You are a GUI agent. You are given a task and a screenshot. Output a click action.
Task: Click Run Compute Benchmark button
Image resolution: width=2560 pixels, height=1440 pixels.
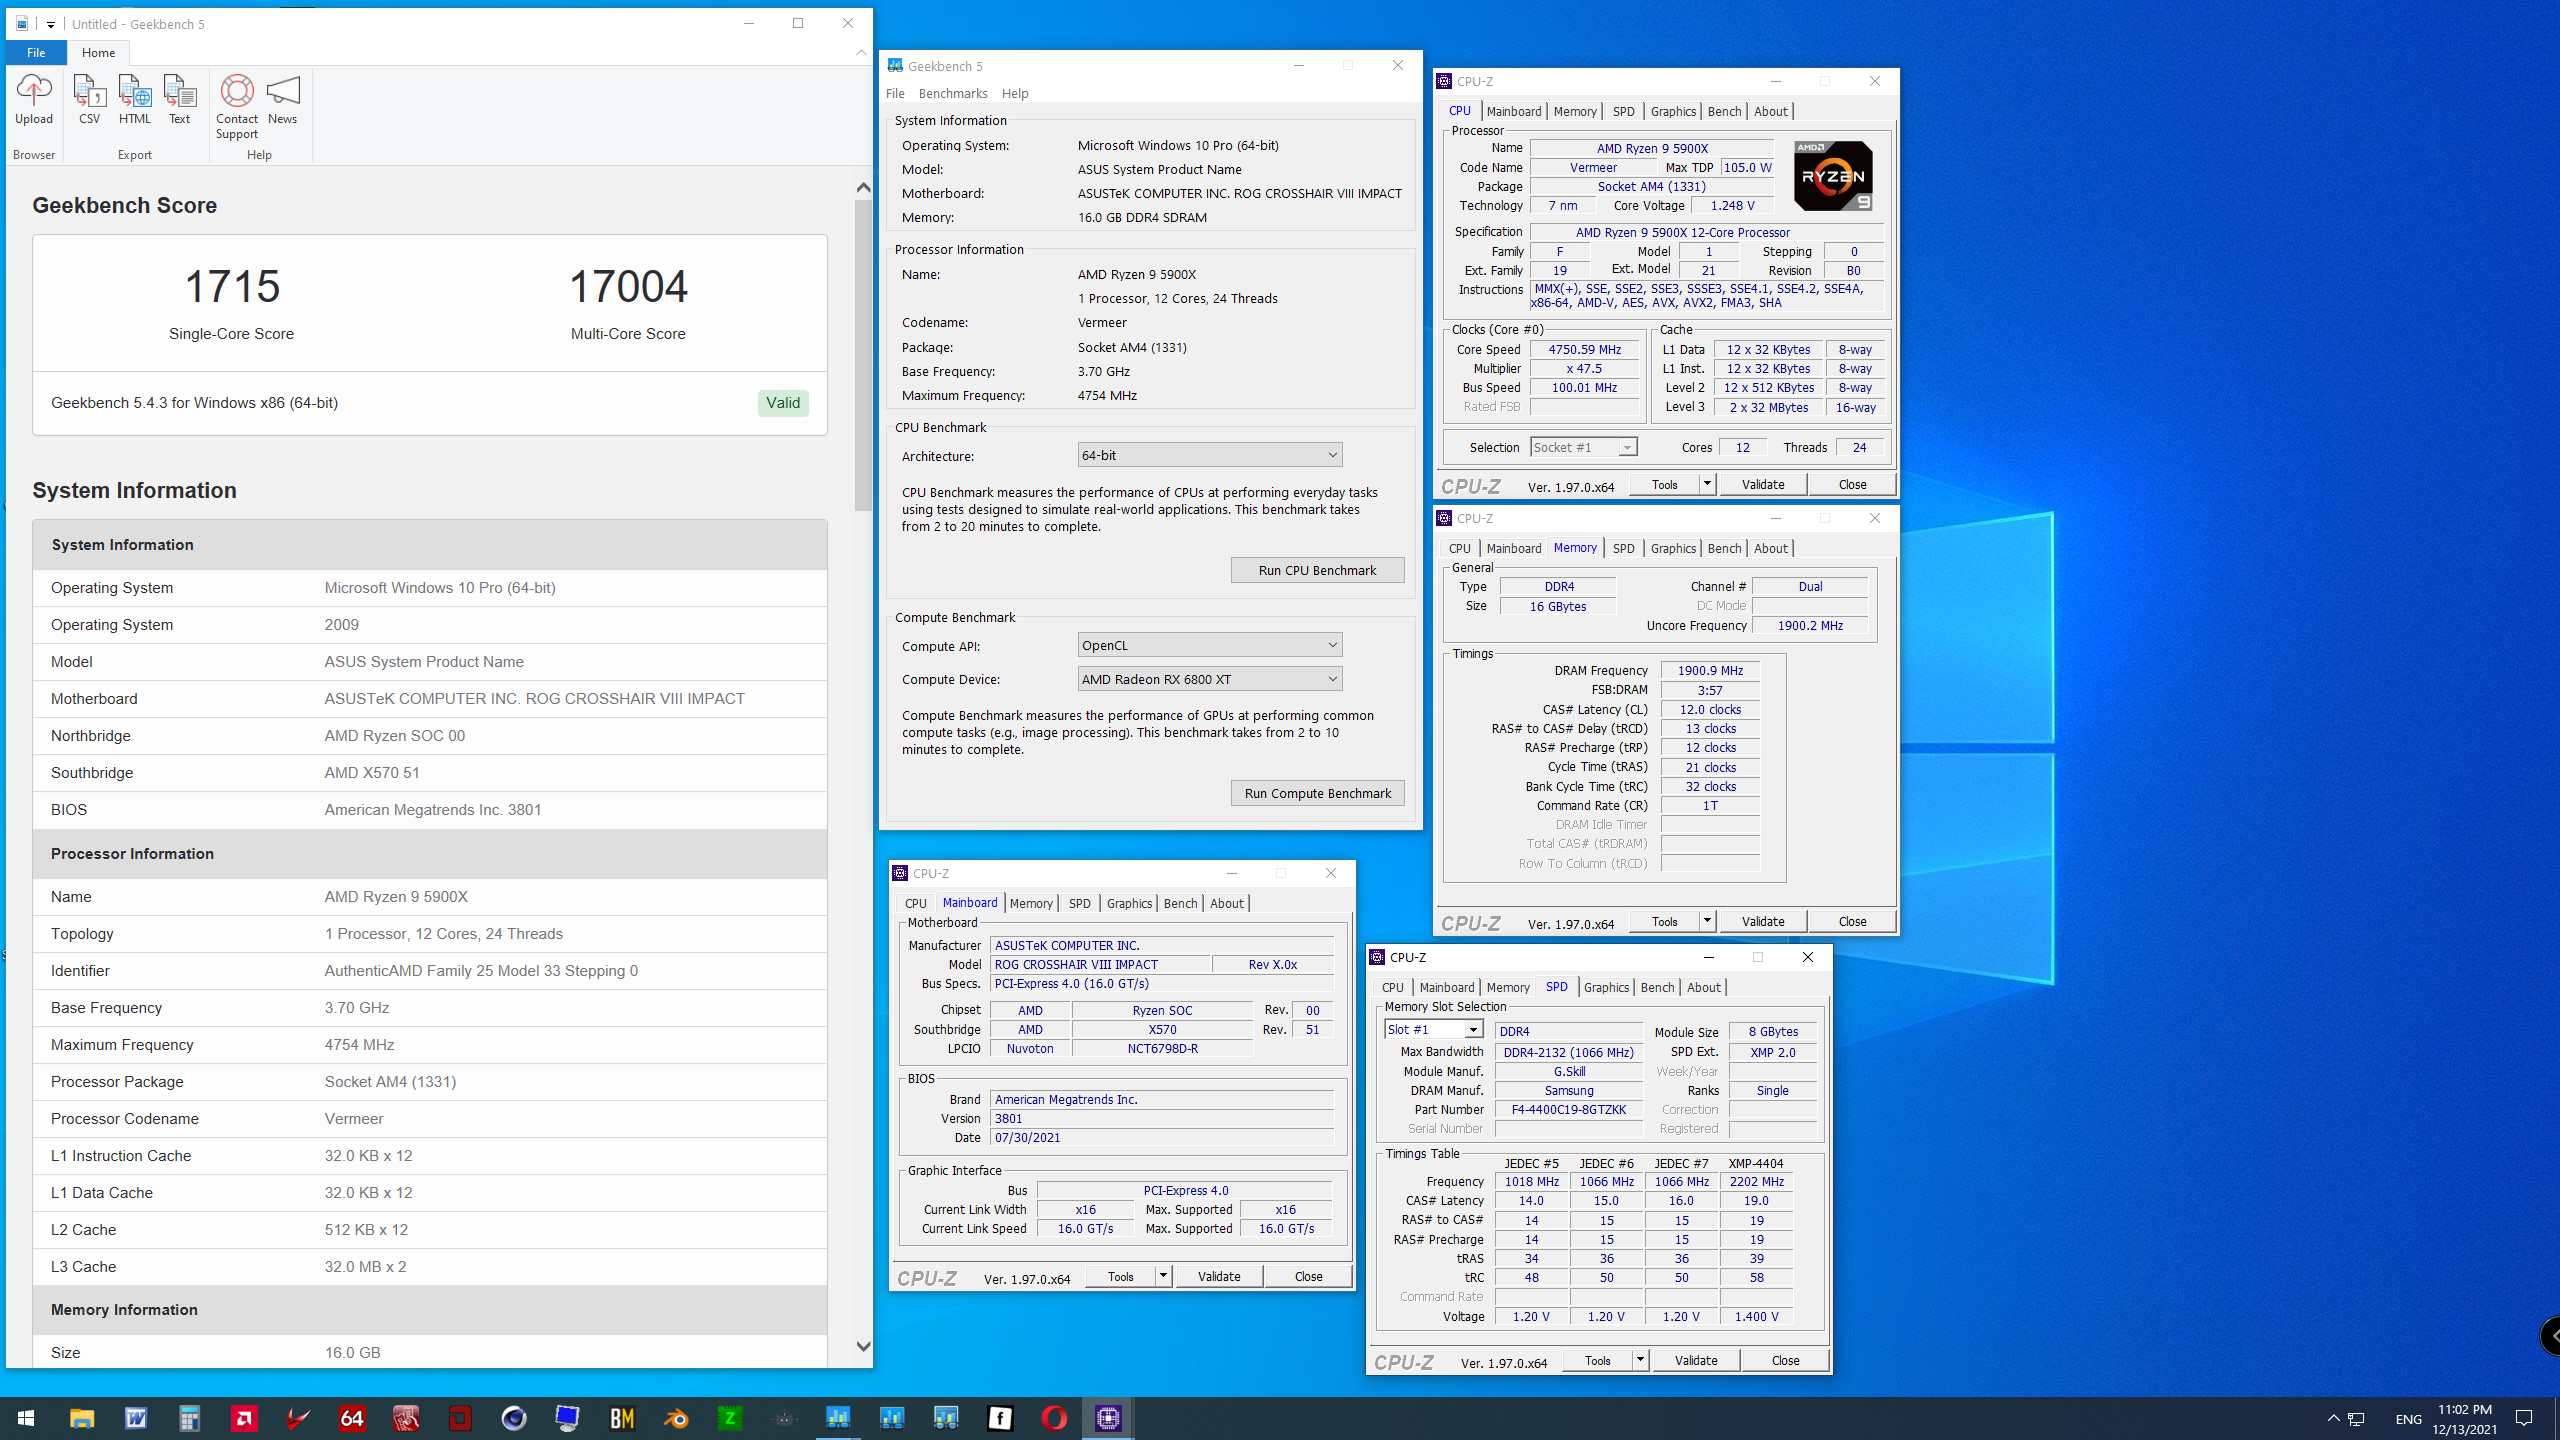(1317, 793)
